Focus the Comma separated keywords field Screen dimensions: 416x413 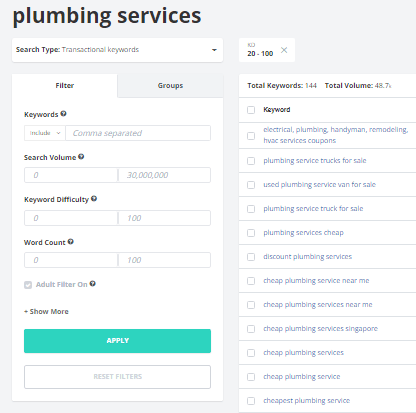pos(138,133)
